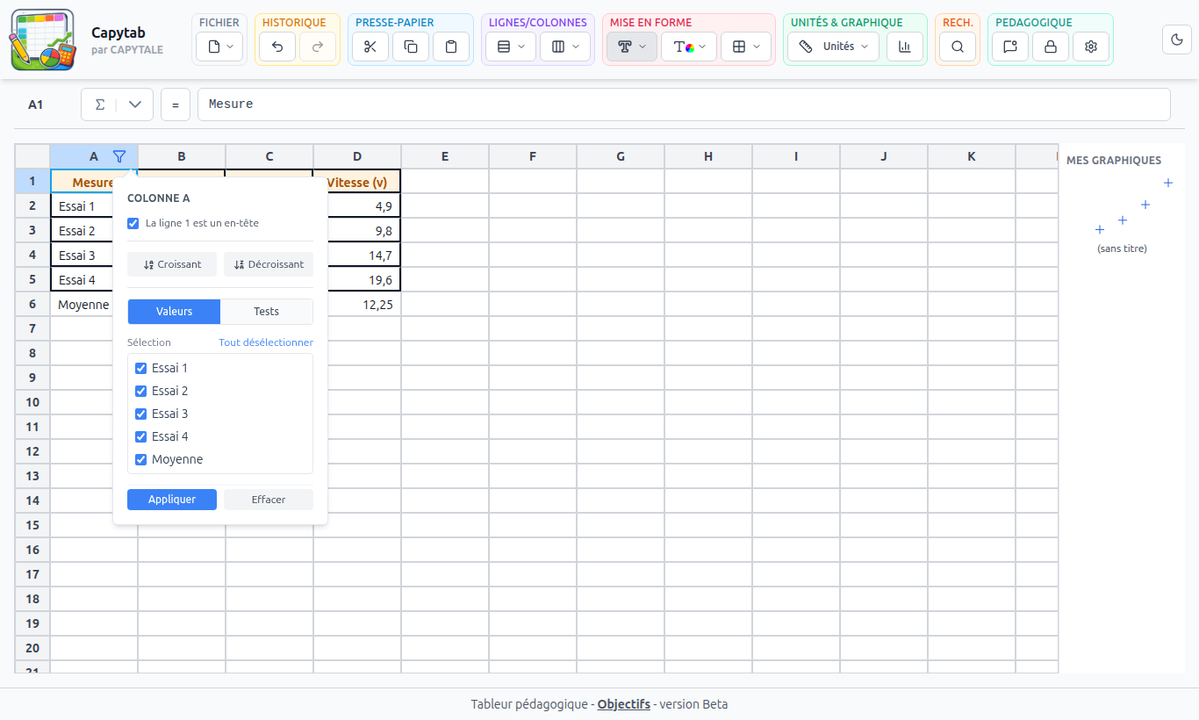Clear the filter with Effacer
The width and height of the screenshot is (1199, 720).
coord(268,499)
